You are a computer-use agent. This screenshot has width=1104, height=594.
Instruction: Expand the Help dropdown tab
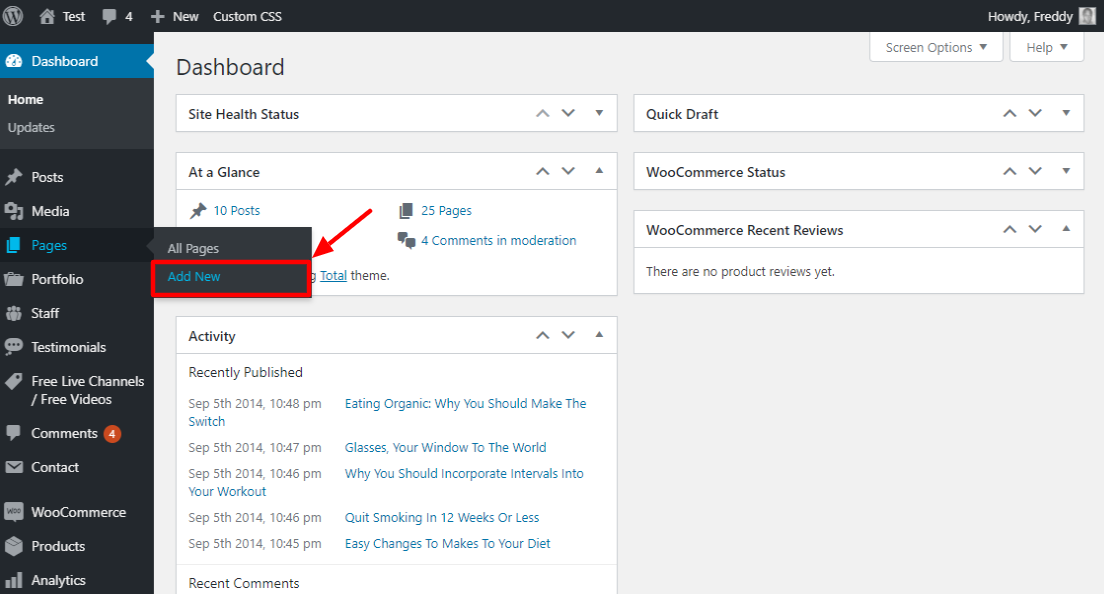point(1047,47)
